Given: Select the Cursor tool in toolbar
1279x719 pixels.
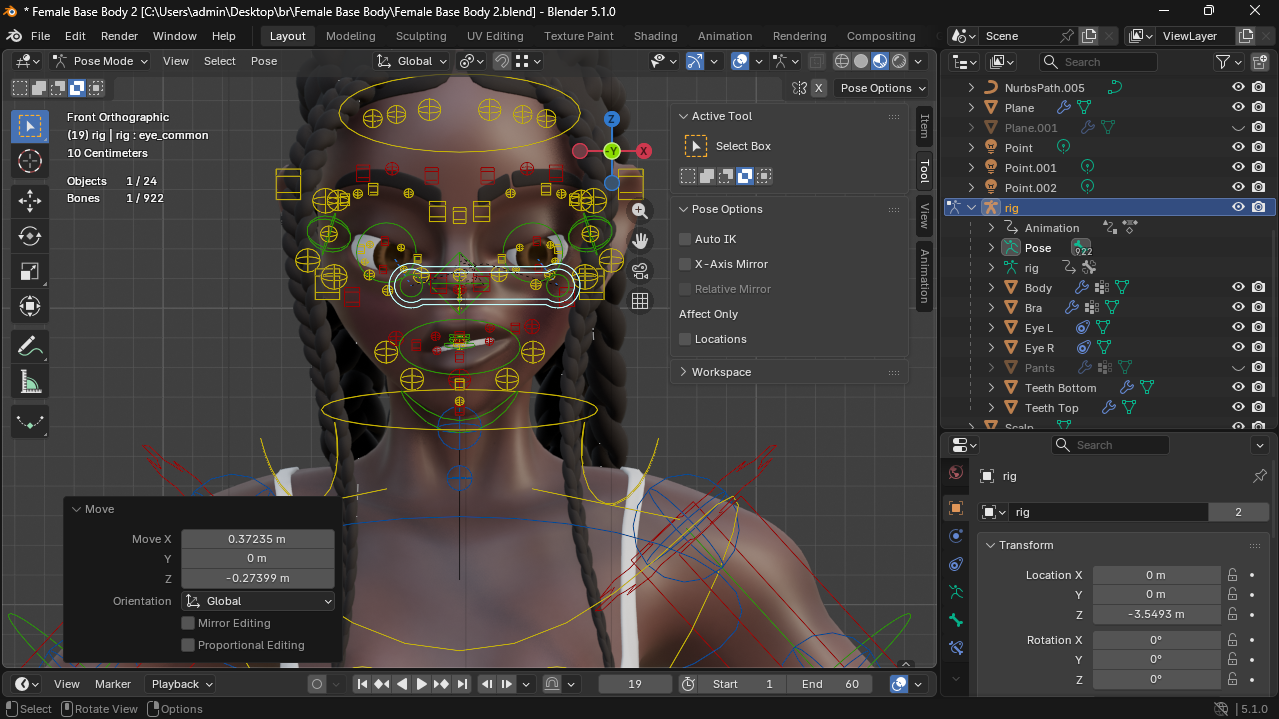Looking at the screenshot, I should click(x=30, y=161).
